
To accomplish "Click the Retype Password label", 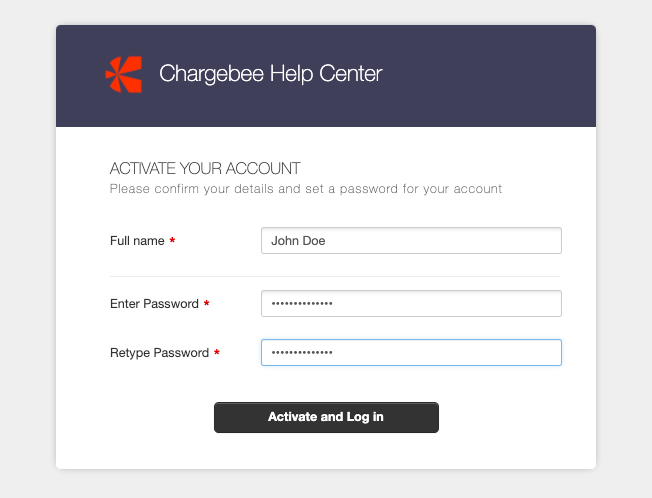I will click(x=159, y=353).
